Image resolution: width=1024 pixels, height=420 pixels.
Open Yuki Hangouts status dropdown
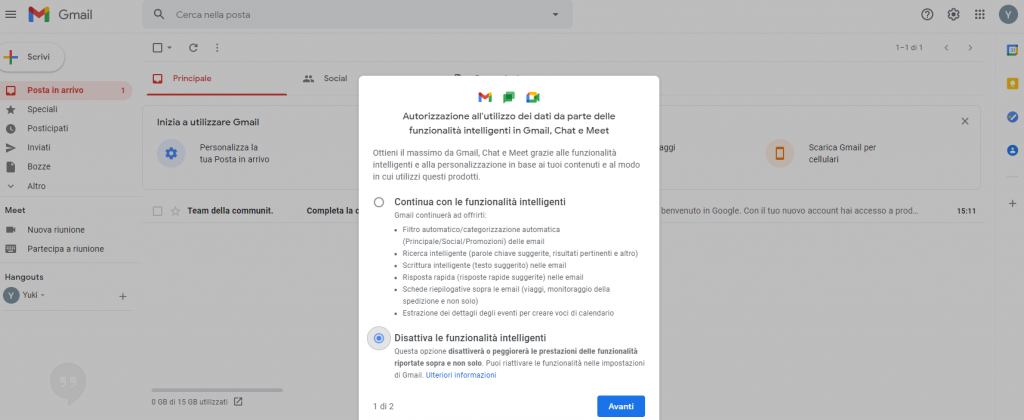pyautogui.click(x=43, y=295)
